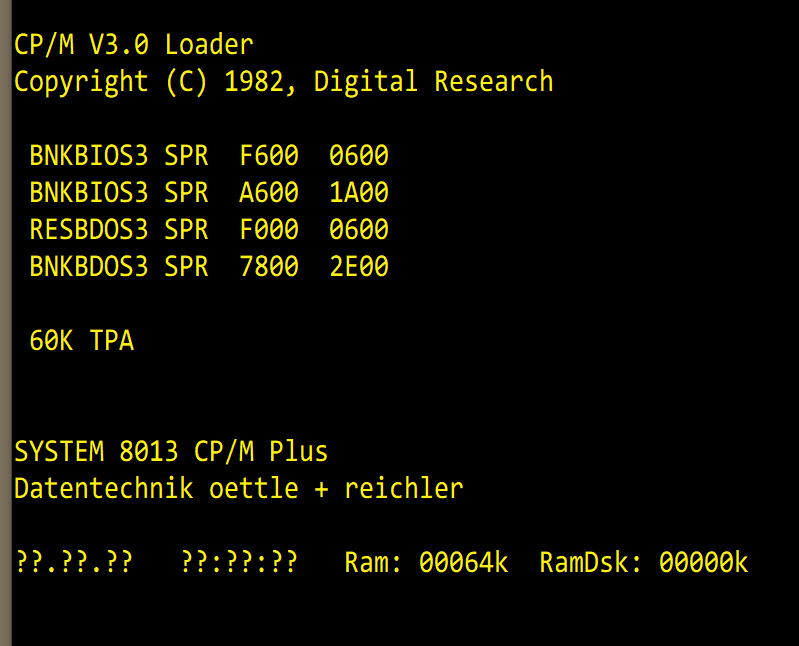Select the A600 address value
This screenshot has width=799, height=646.
(269, 193)
